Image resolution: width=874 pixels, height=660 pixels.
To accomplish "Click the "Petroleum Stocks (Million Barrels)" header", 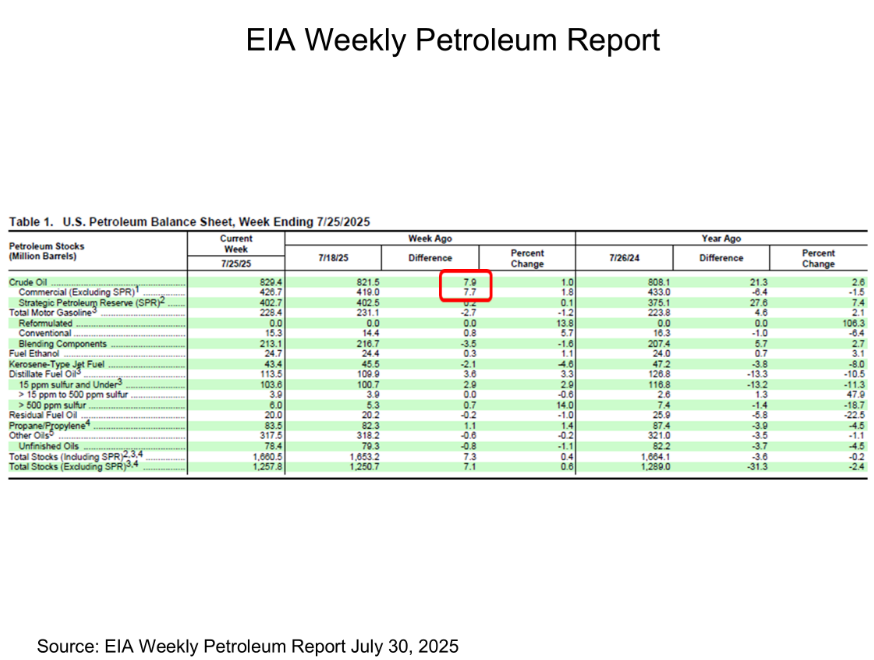I will tap(46, 251).
